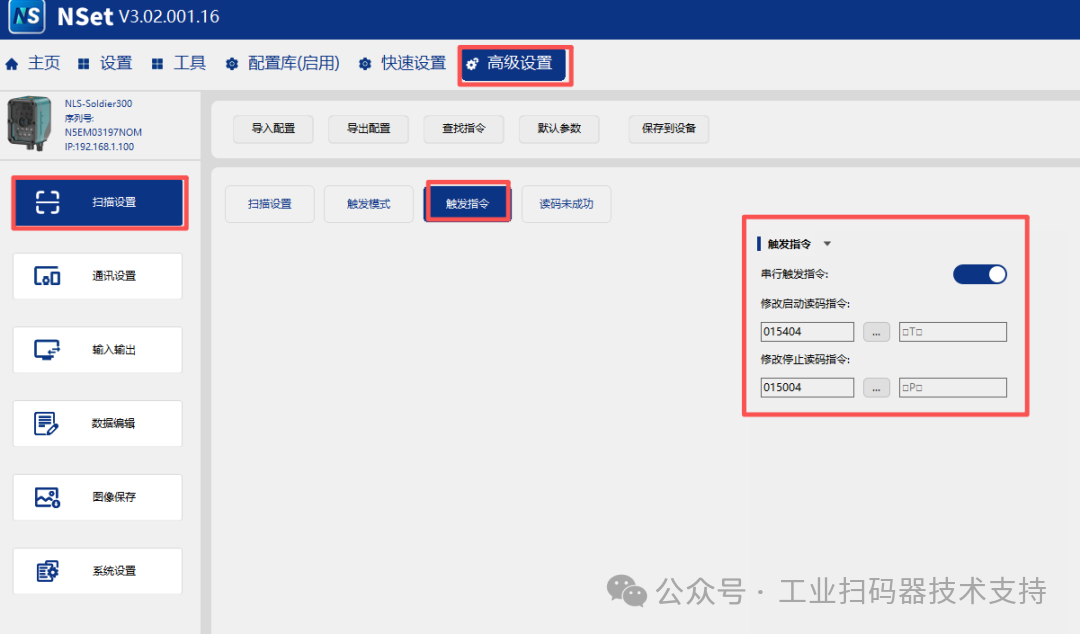Click the 修改停止读码指令 label
The width and height of the screenshot is (1080, 634).
[x=805, y=360]
